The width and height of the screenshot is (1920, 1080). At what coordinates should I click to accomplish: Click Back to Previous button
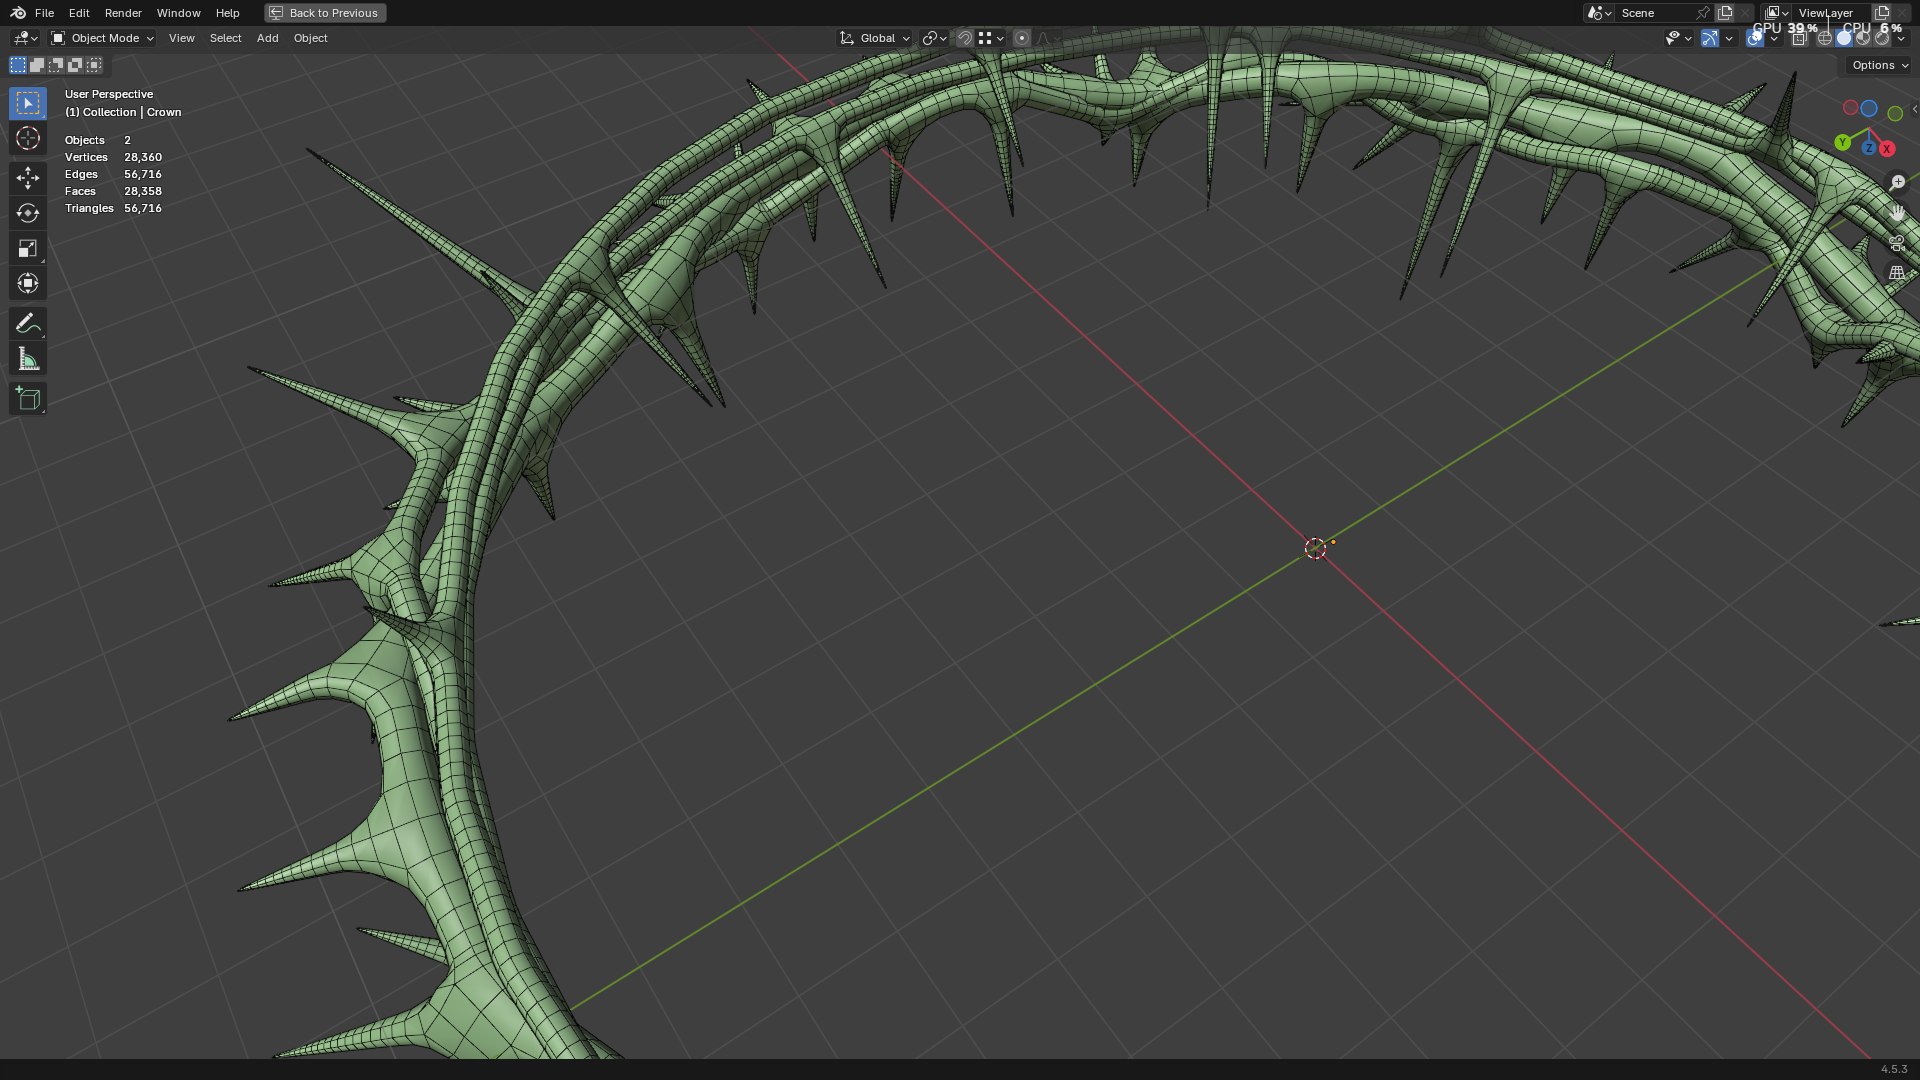click(325, 13)
